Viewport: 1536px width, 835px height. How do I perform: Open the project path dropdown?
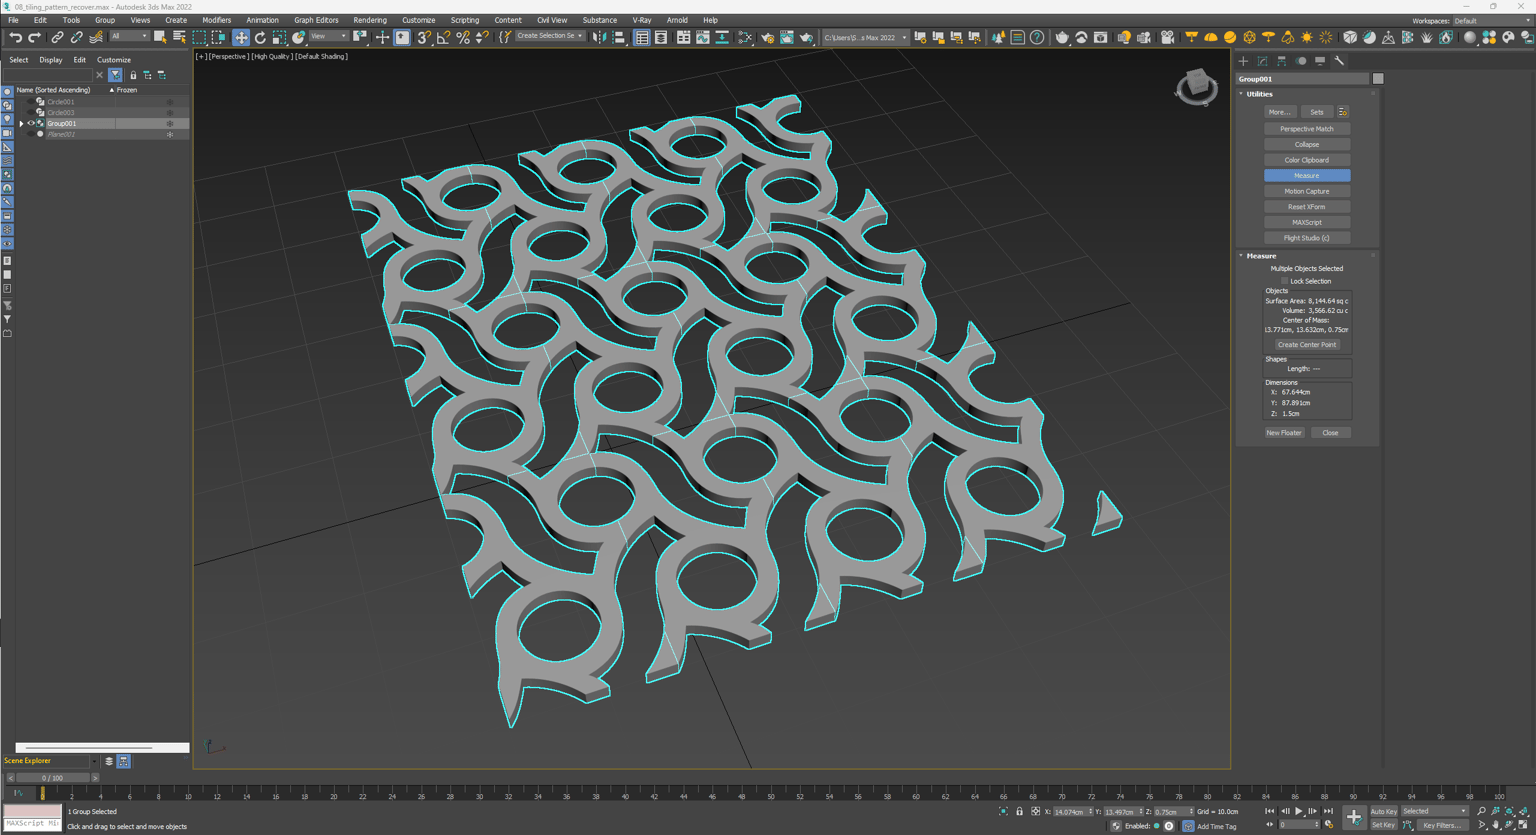(865, 37)
